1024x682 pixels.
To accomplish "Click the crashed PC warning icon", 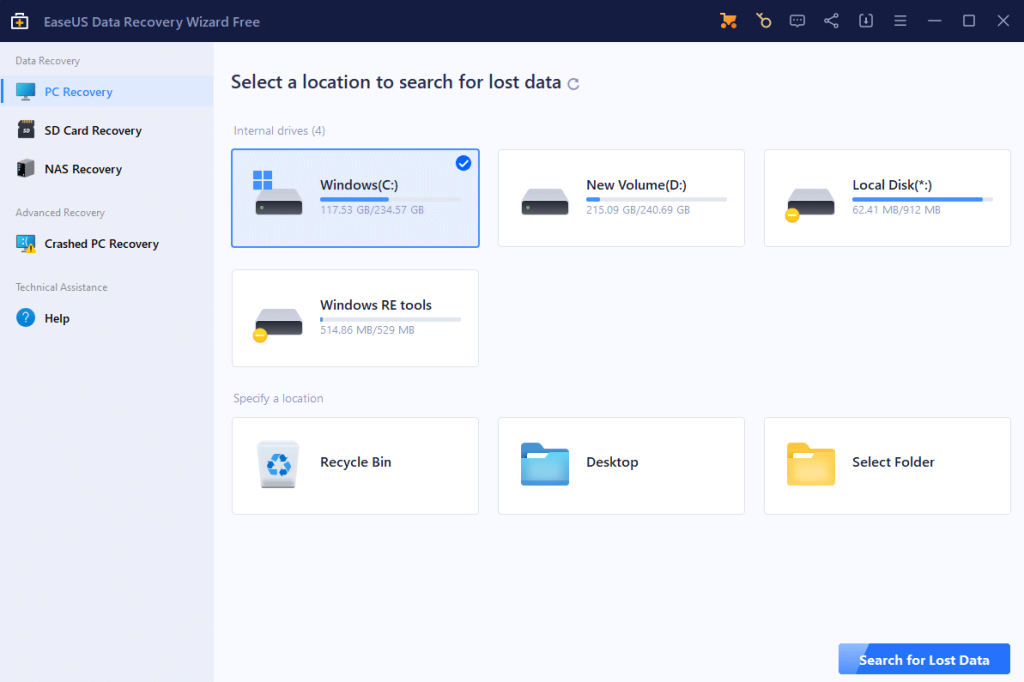I will 25,244.
